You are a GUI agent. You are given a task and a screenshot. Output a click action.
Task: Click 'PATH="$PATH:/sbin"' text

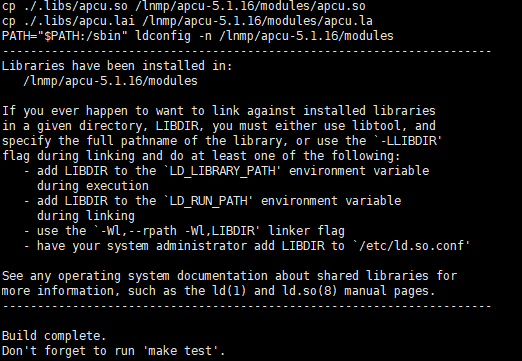[x=65, y=36]
